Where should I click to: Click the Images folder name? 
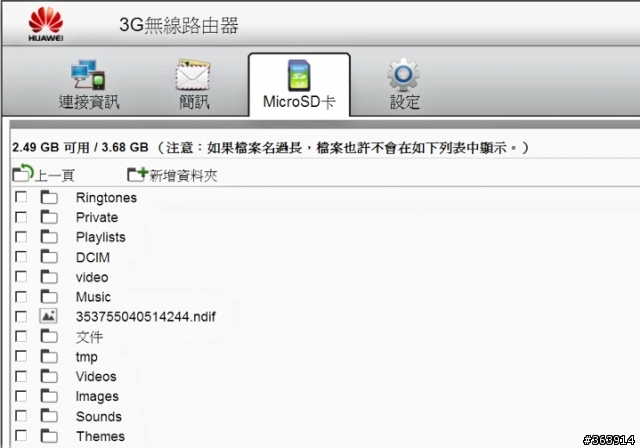97,397
